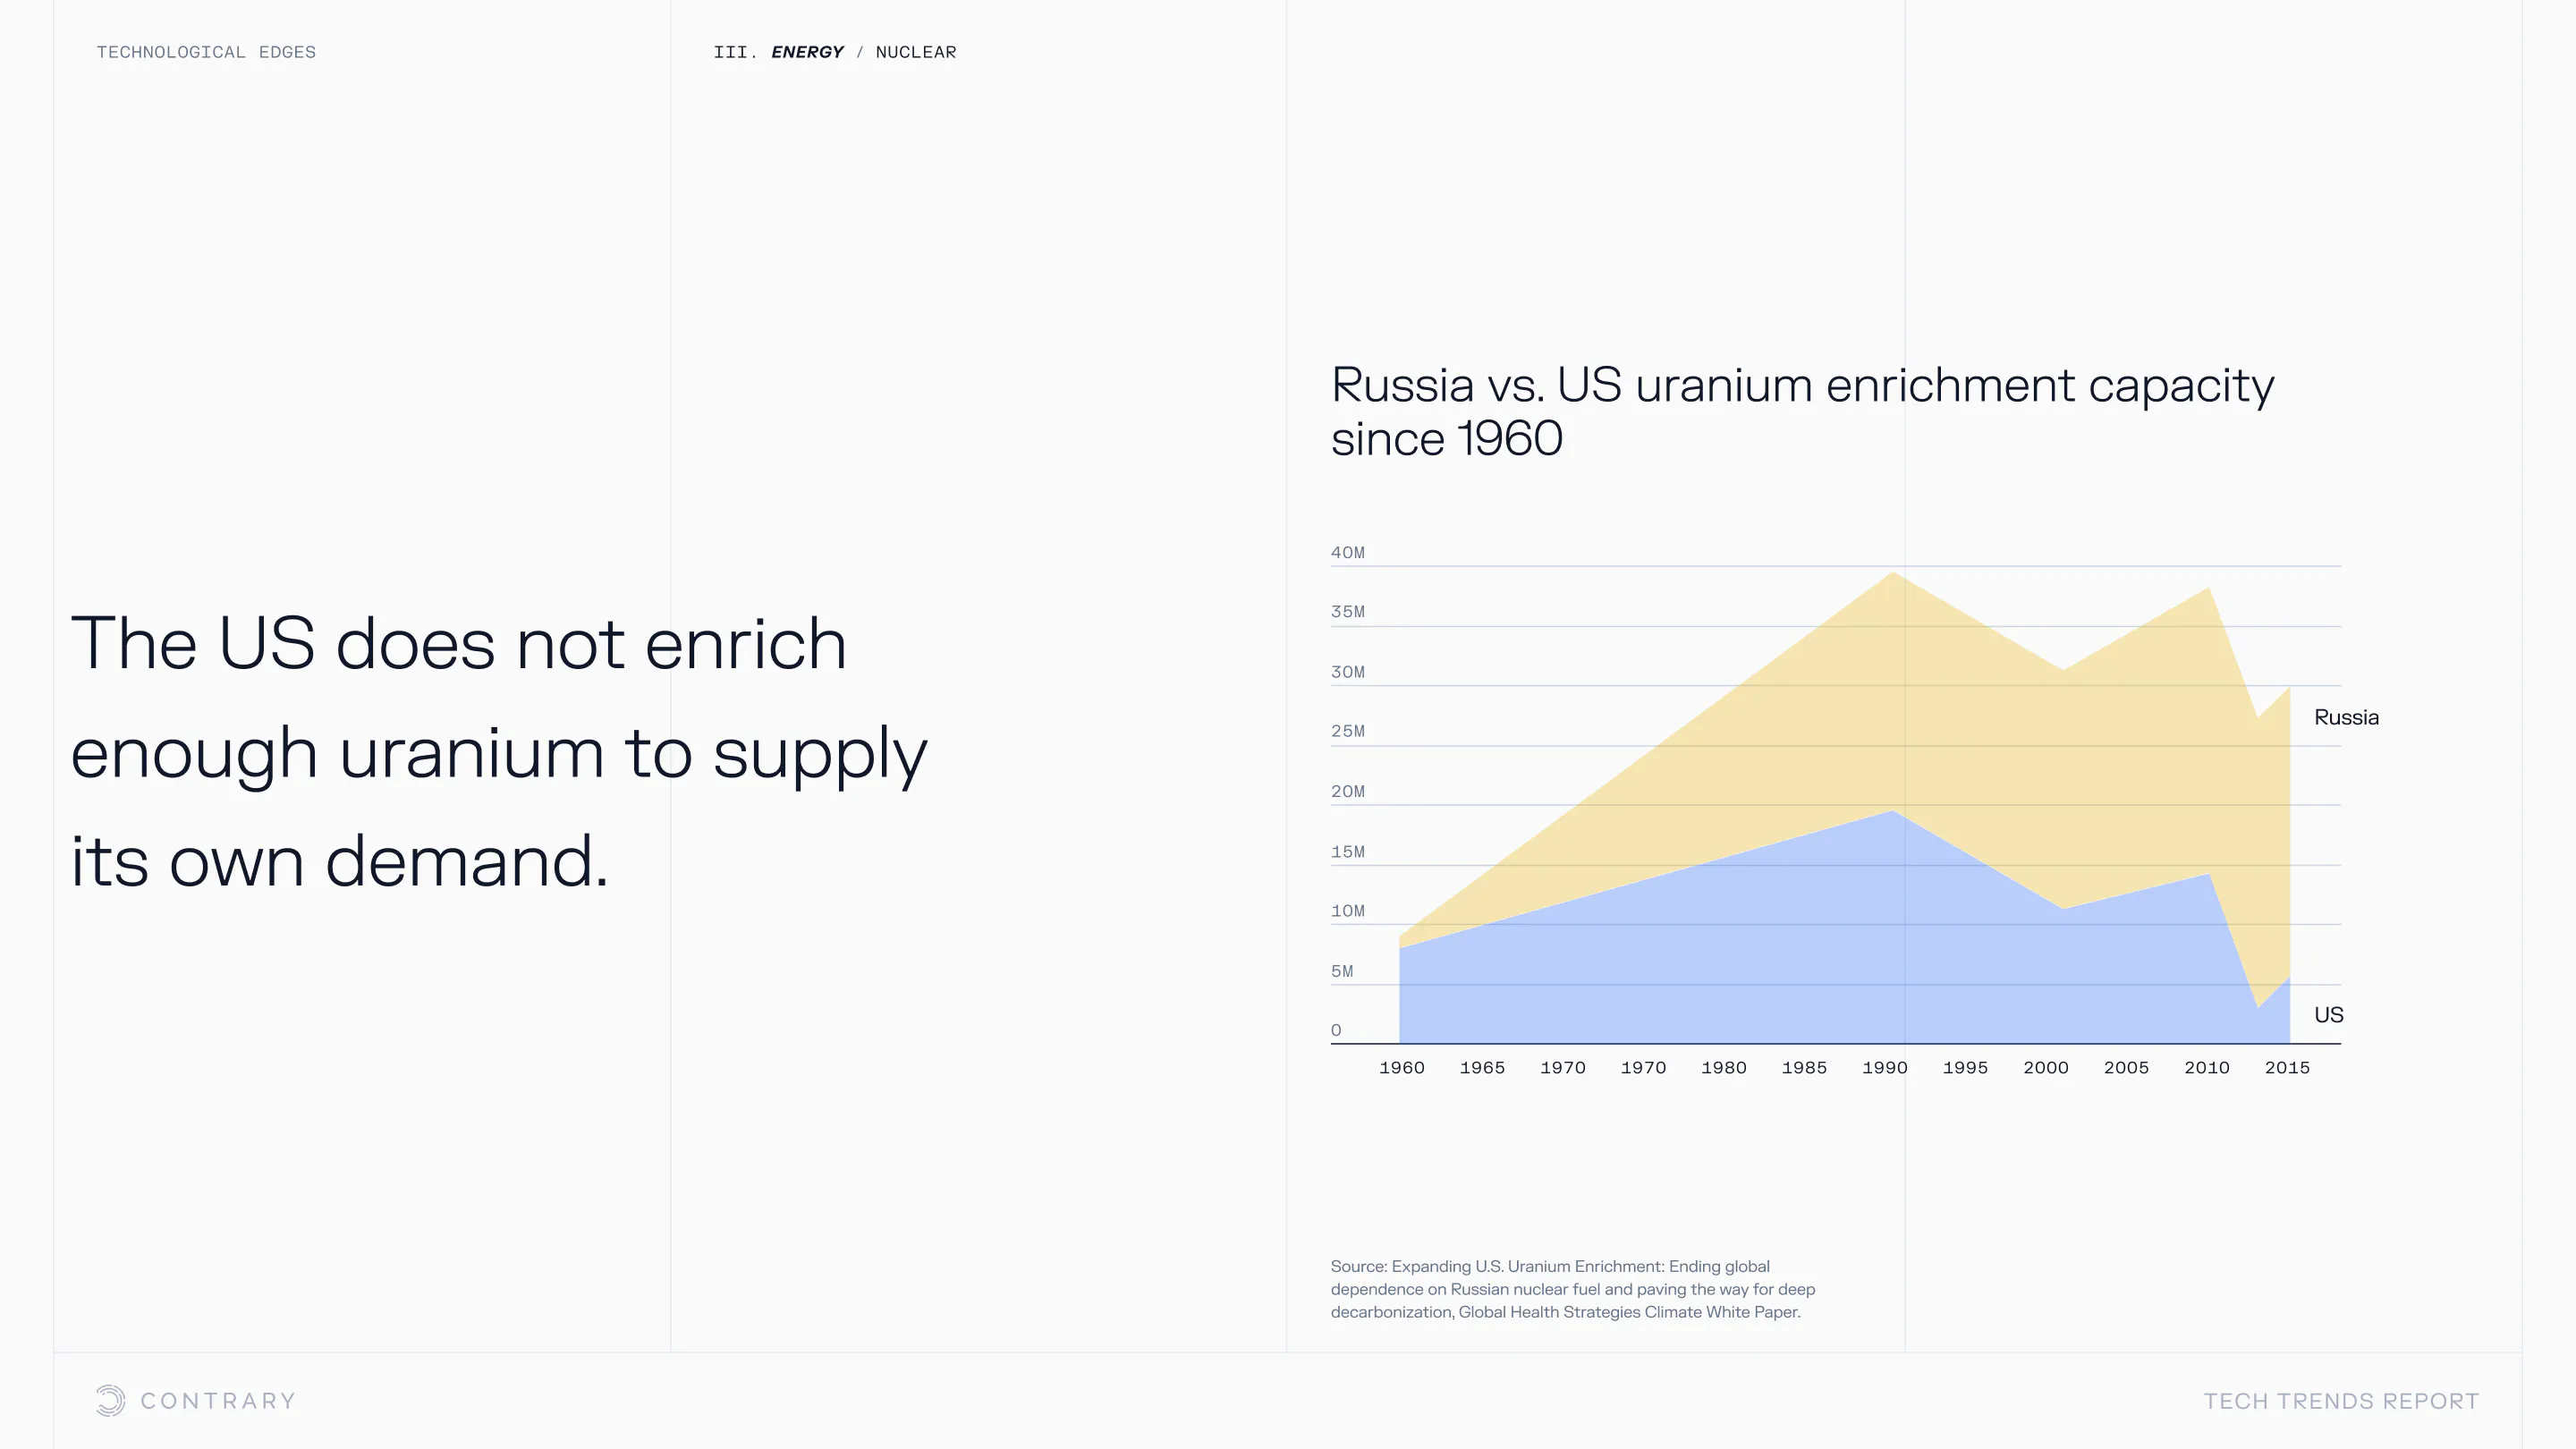This screenshot has width=2576, height=1449.
Task: Click NUCLEAR in the section breadcrumb
Action: [x=915, y=52]
